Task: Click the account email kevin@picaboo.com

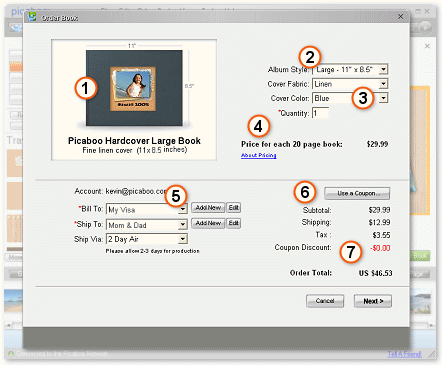Action: pyautogui.click(x=136, y=191)
